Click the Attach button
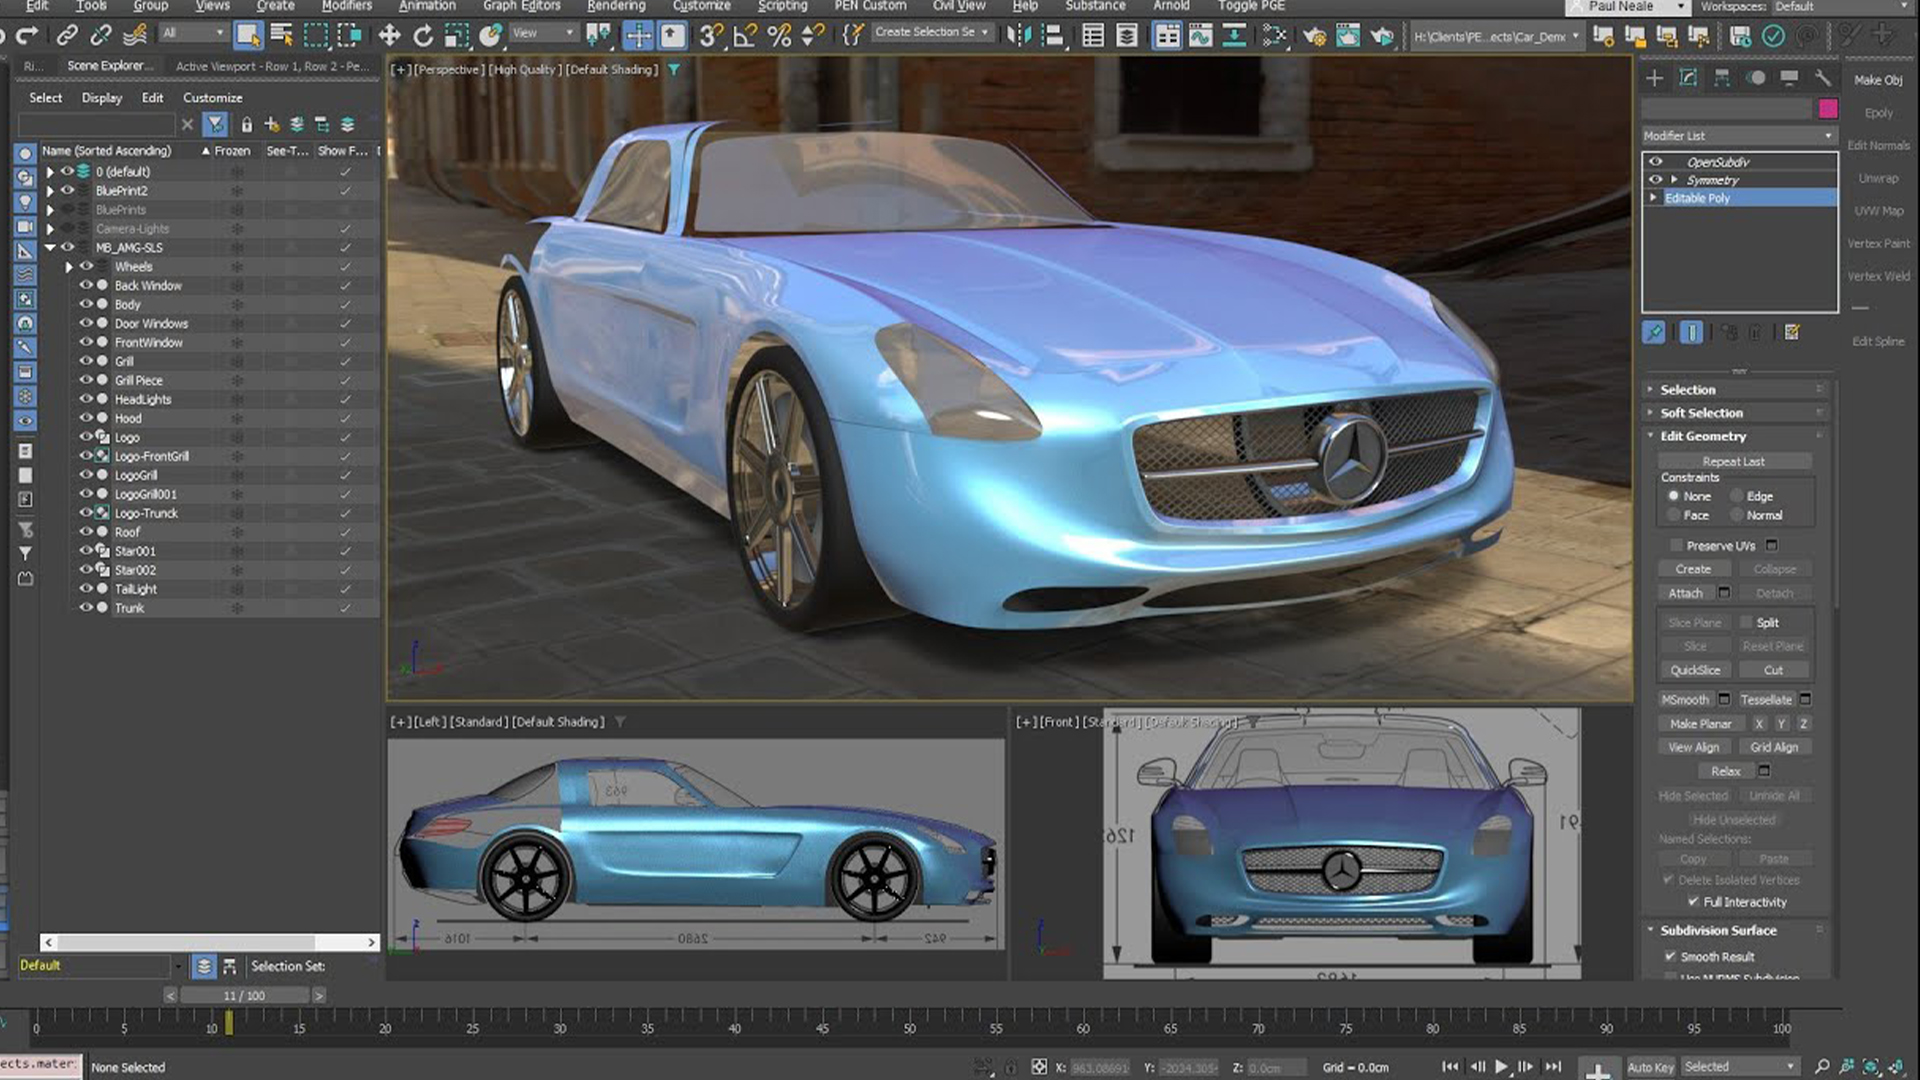The height and width of the screenshot is (1080, 1920). click(1686, 593)
